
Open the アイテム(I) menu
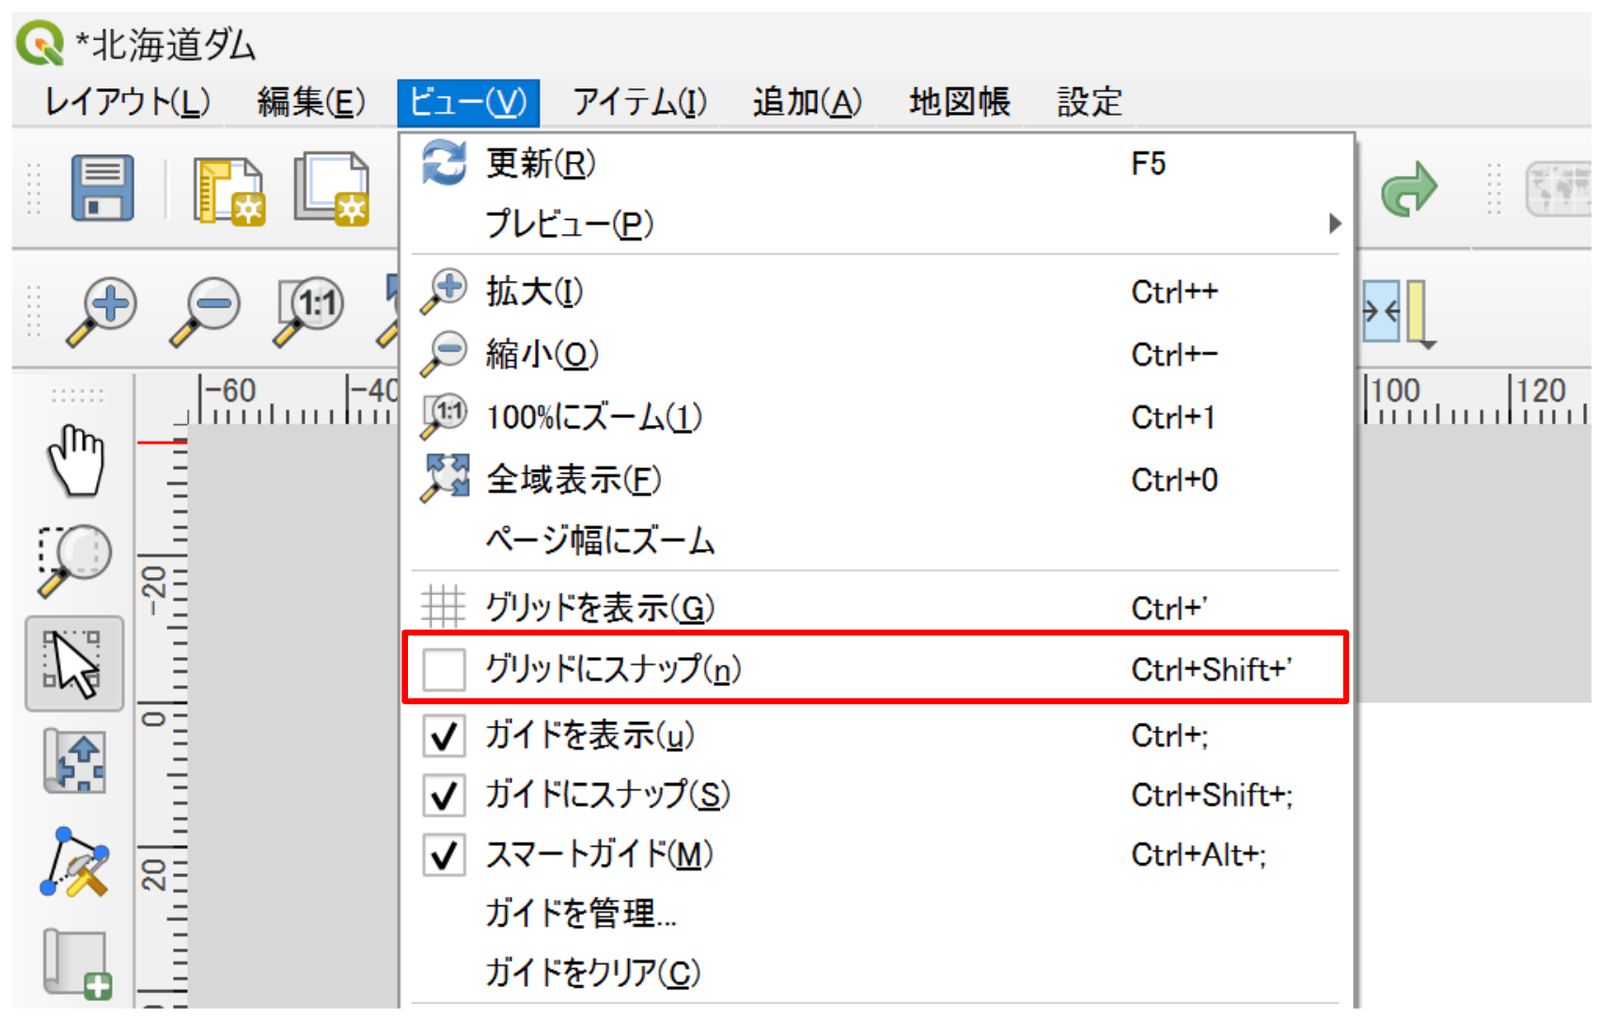click(640, 102)
